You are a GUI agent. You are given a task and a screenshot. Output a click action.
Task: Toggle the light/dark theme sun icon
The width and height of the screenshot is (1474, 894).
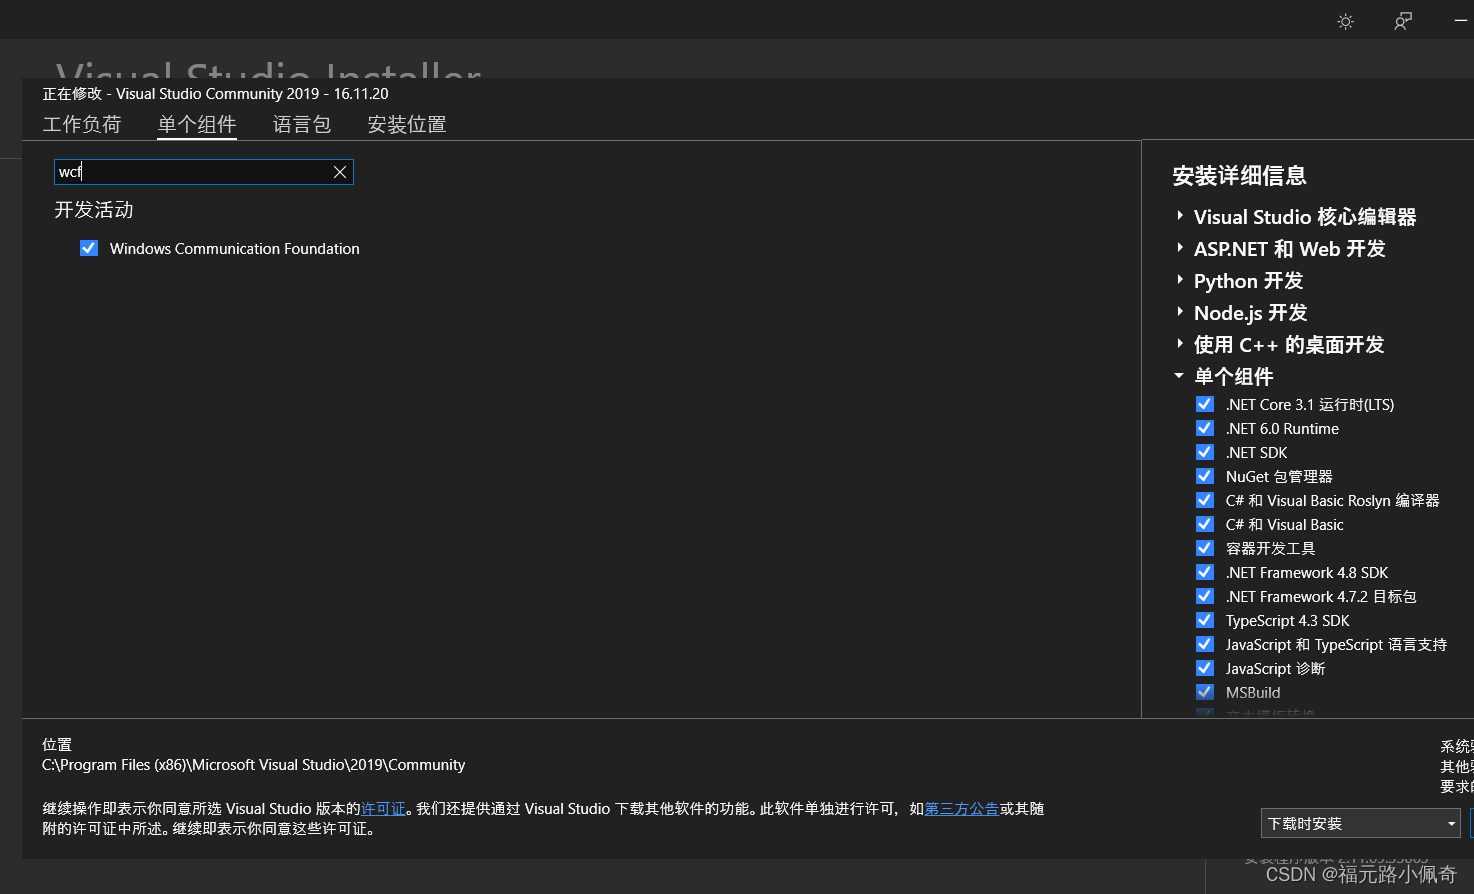1345,21
